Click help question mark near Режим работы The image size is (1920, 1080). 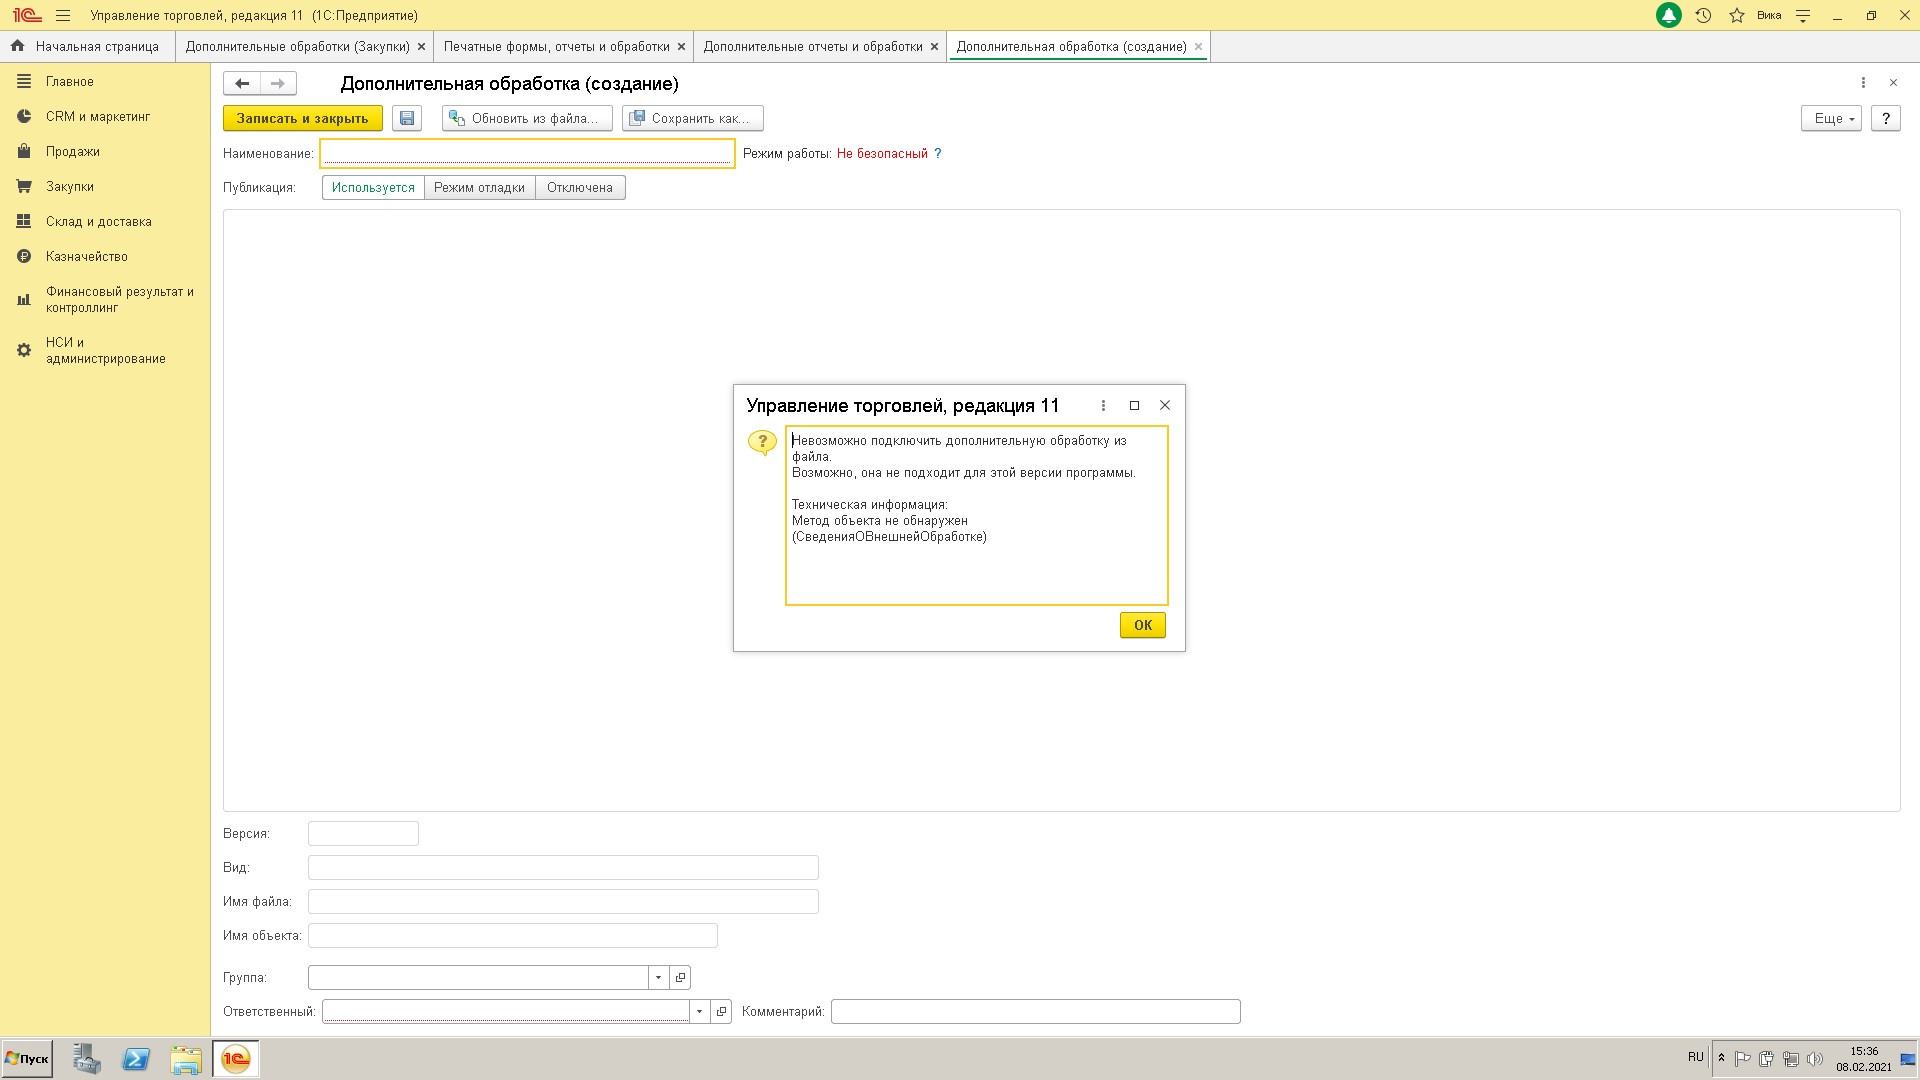pyautogui.click(x=937, y=153)
